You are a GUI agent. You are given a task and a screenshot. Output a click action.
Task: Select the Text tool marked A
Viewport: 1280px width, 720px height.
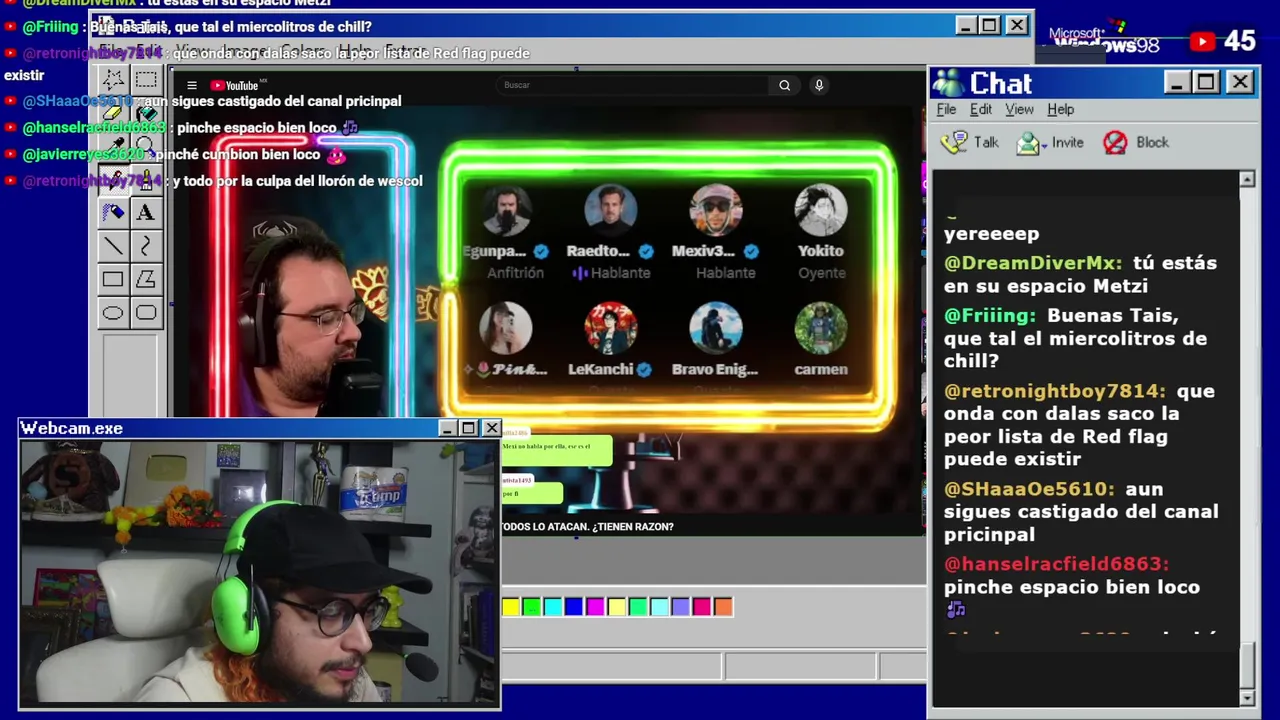pyautogui.click(x=146, y=212)
